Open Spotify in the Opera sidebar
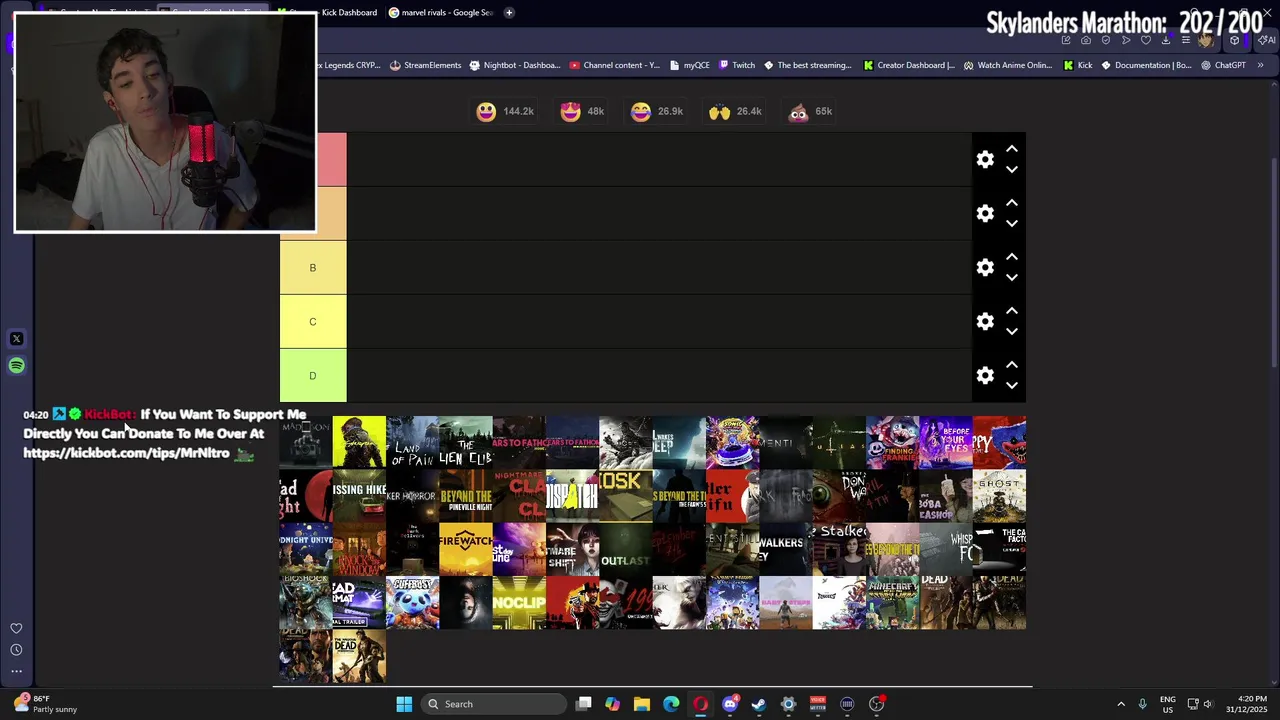1280x720 pixels. coord(16,366)
